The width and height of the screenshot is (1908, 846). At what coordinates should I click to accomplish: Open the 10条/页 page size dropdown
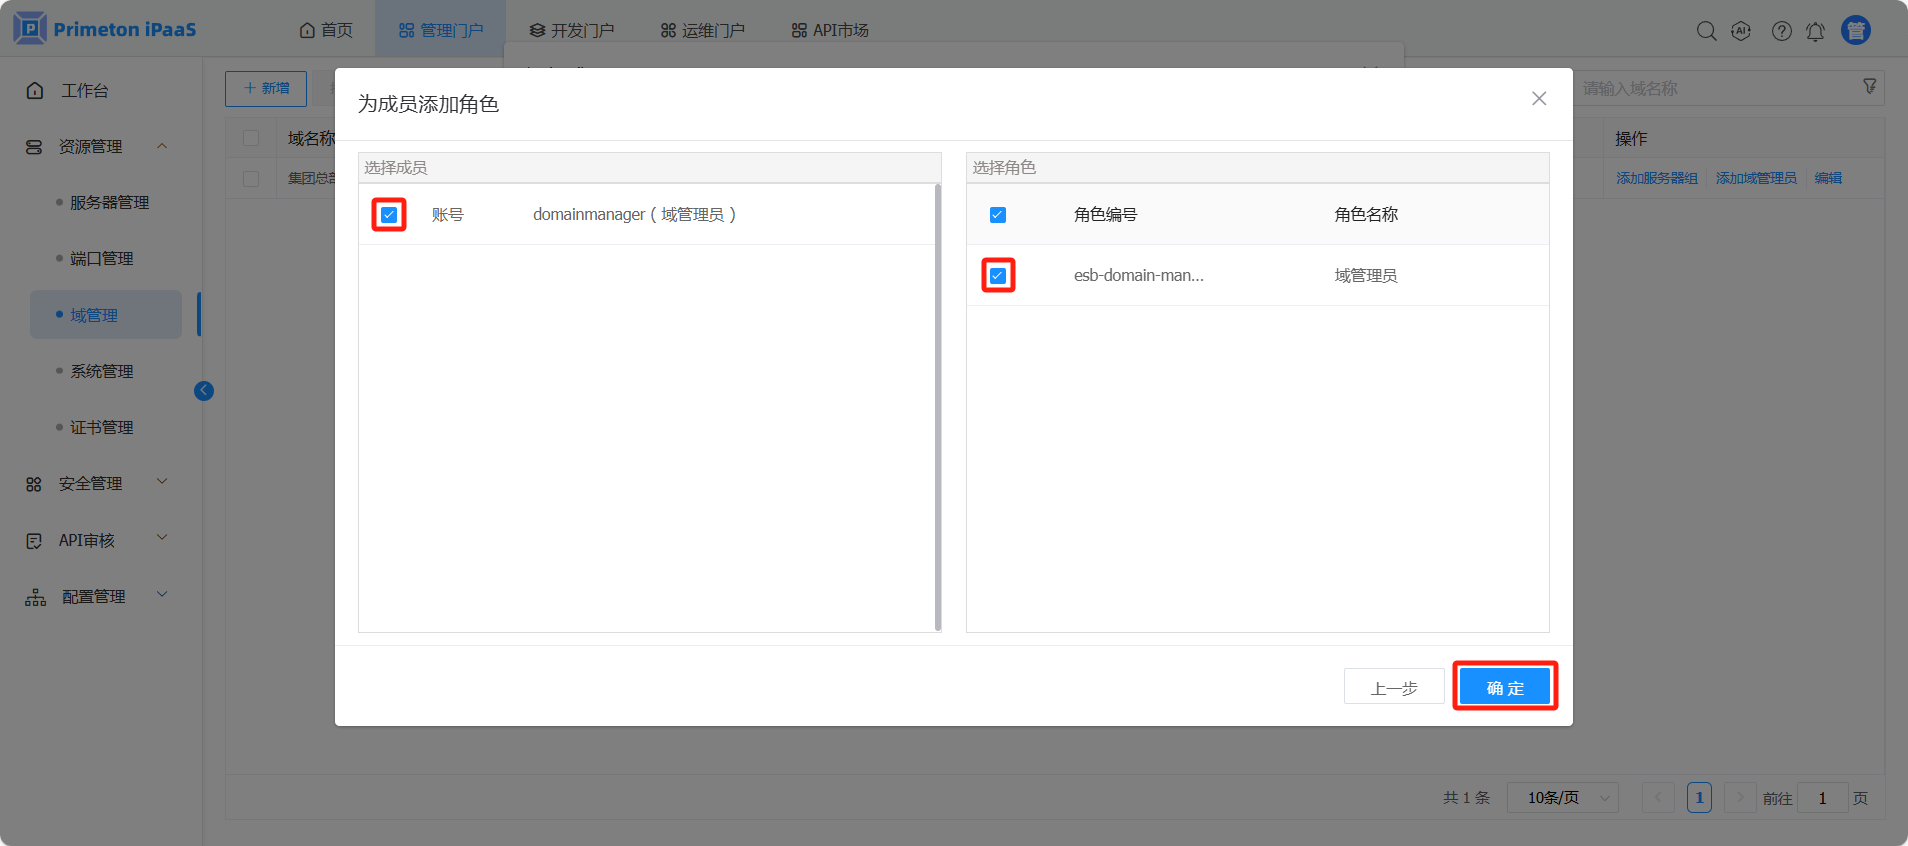click(x=1562, y=798)
